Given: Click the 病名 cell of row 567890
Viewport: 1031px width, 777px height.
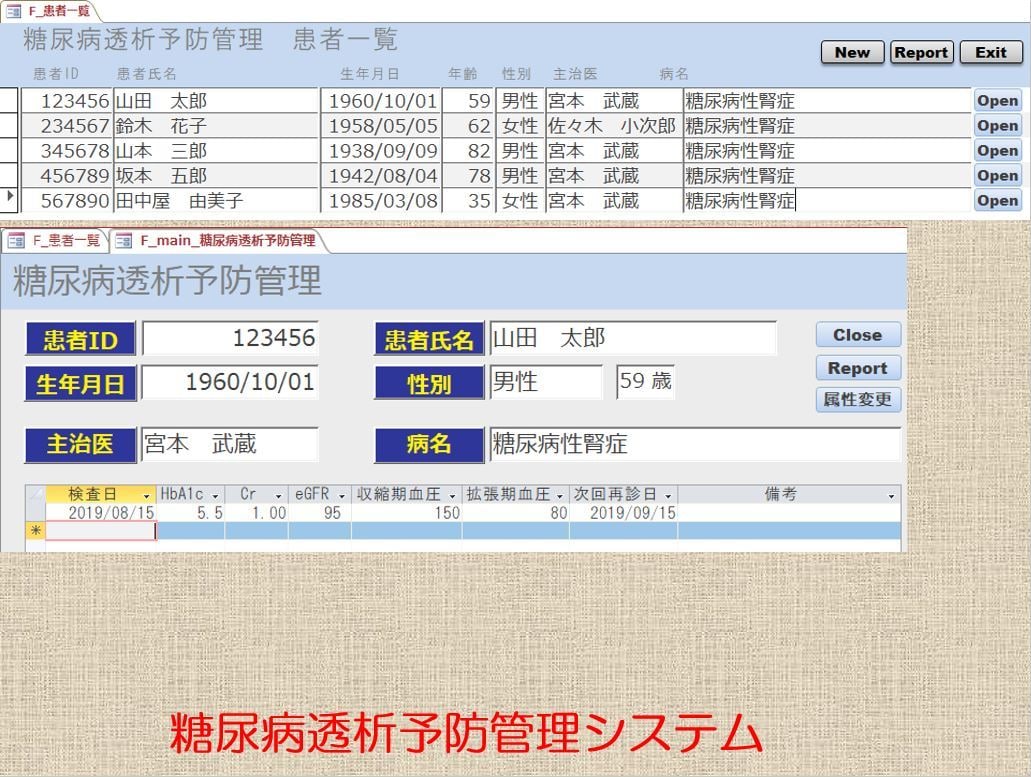Looking at the screenshot, I should click(x=827, y=200).
